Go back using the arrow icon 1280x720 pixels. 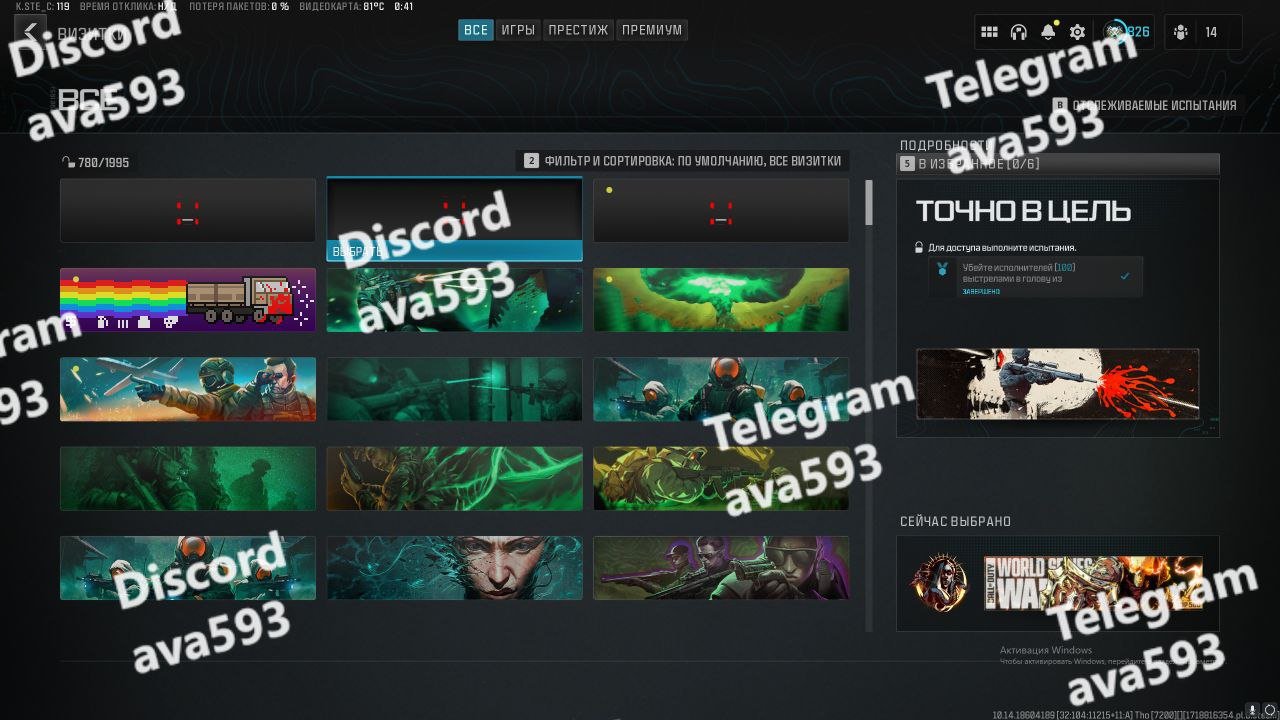click(30, 31)
